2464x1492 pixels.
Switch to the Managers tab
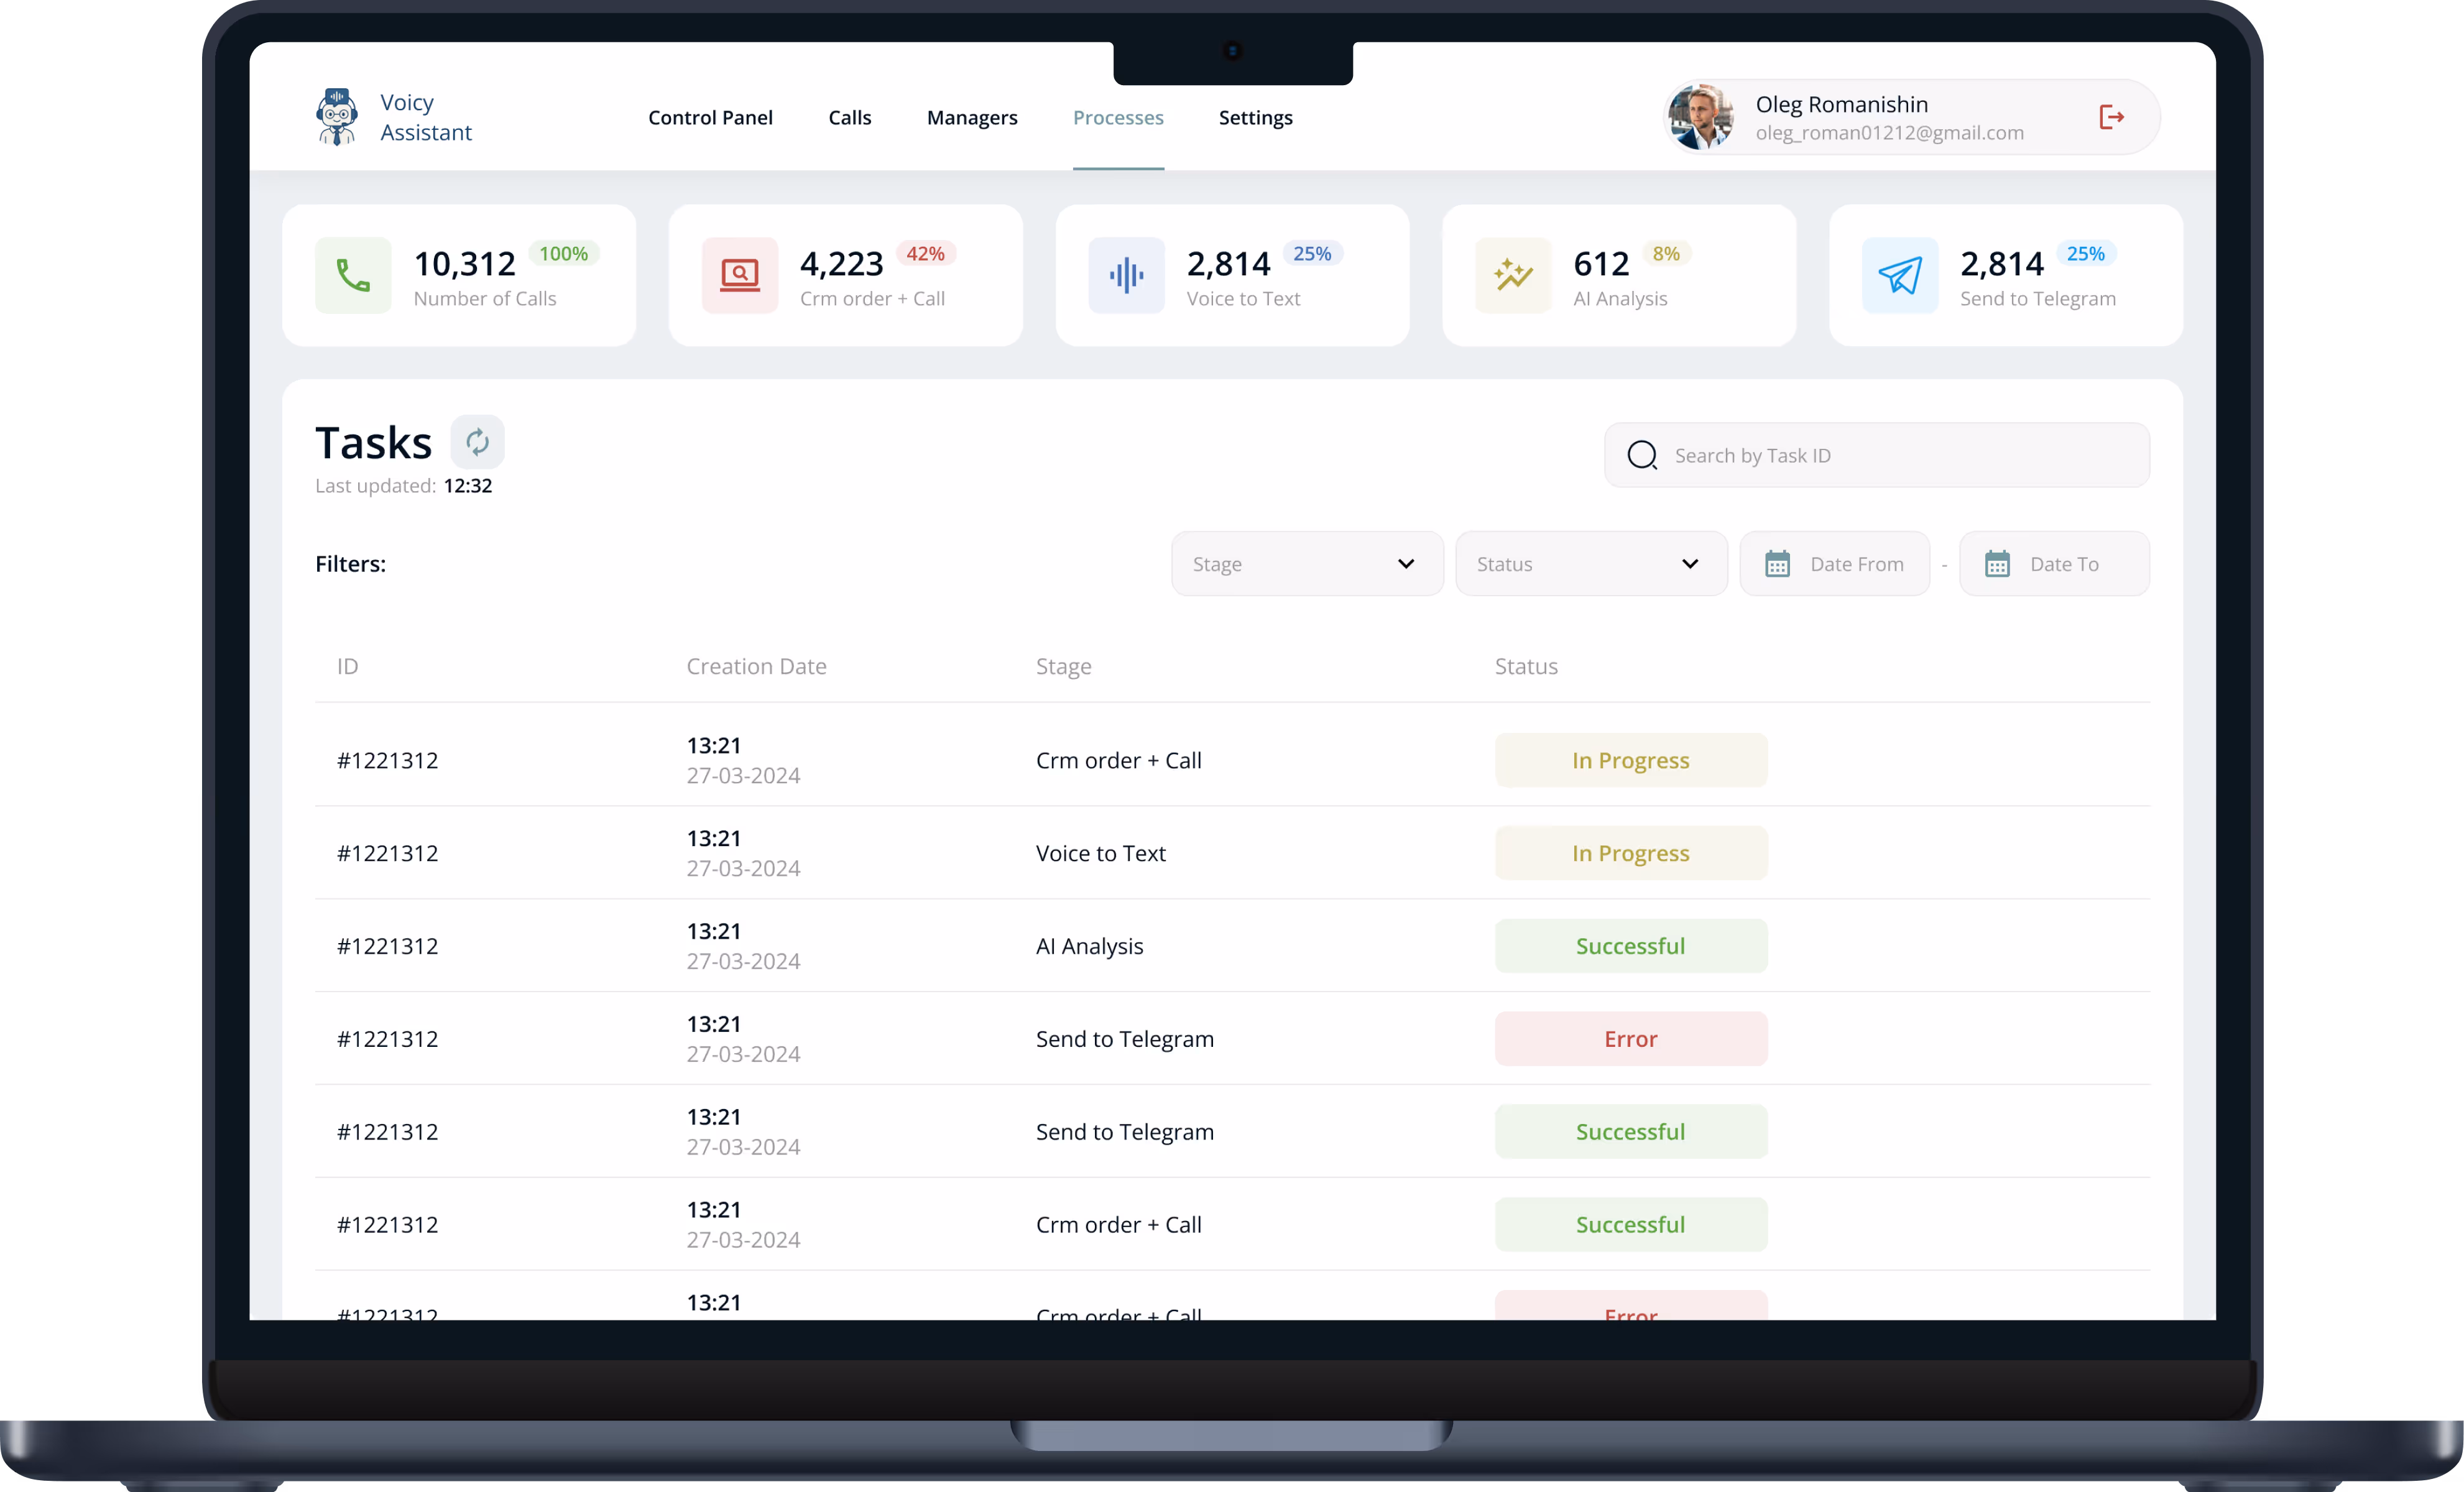pos(971,117)
